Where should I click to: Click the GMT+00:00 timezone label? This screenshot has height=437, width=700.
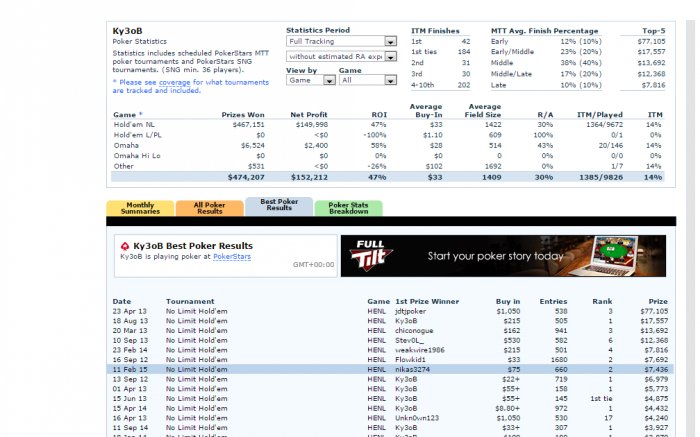click(313, 265)
